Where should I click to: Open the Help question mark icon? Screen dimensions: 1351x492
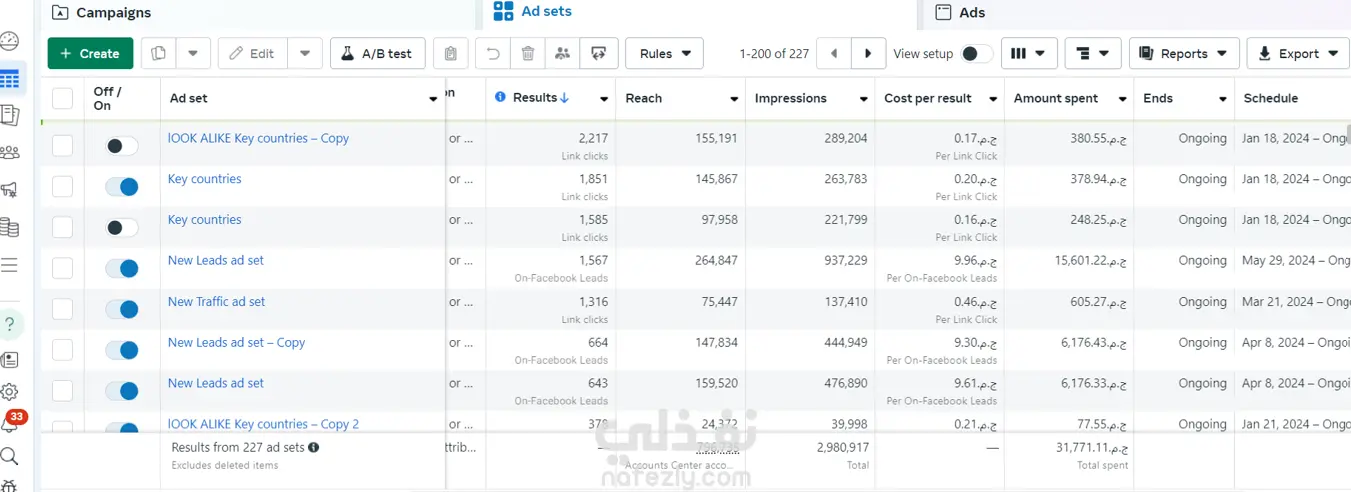pyautogui.click(x=10, y=324)
